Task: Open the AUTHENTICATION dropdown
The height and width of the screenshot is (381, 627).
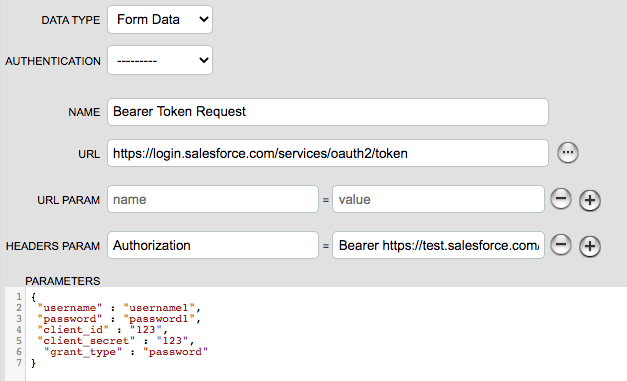Action: pos(160,60)
